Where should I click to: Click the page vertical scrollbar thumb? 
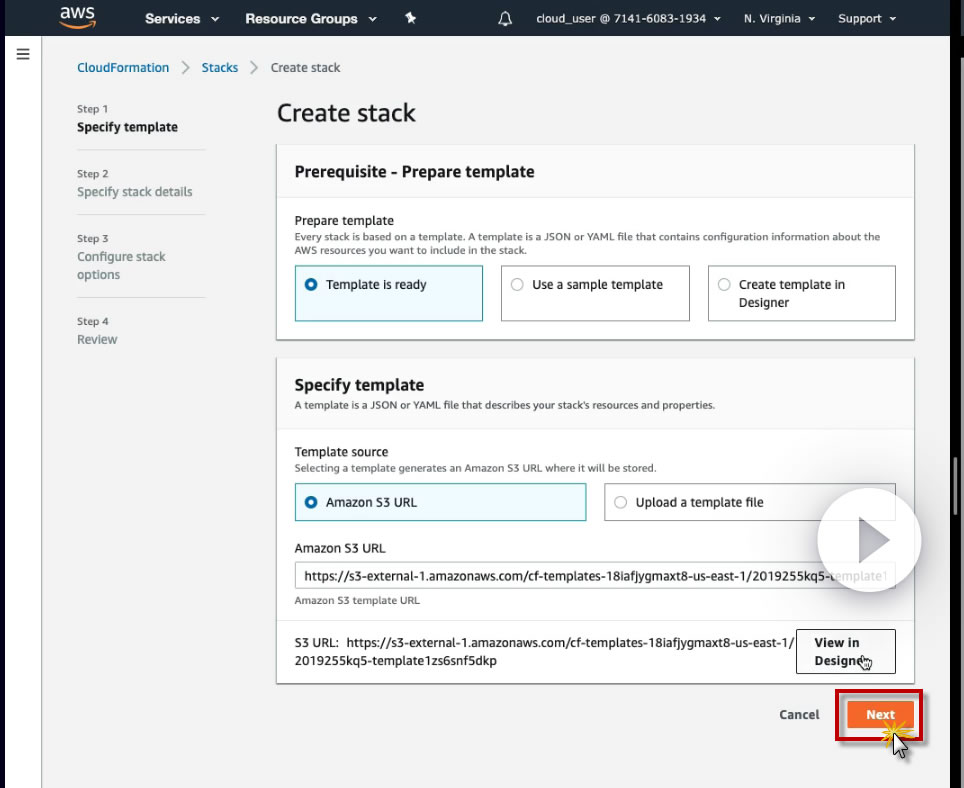[x=955, y=486]
